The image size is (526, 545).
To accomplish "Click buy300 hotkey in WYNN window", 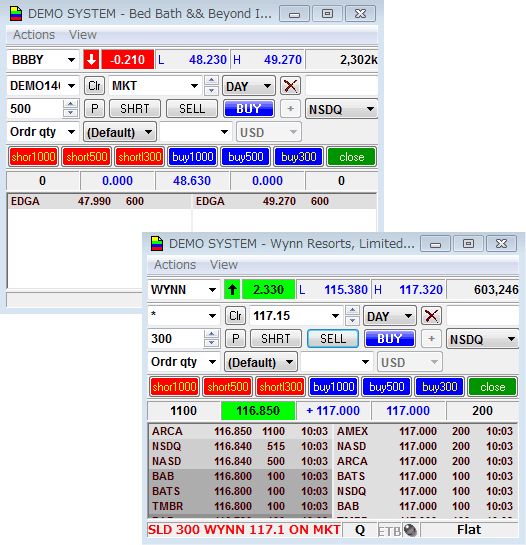I will point(439,387).
